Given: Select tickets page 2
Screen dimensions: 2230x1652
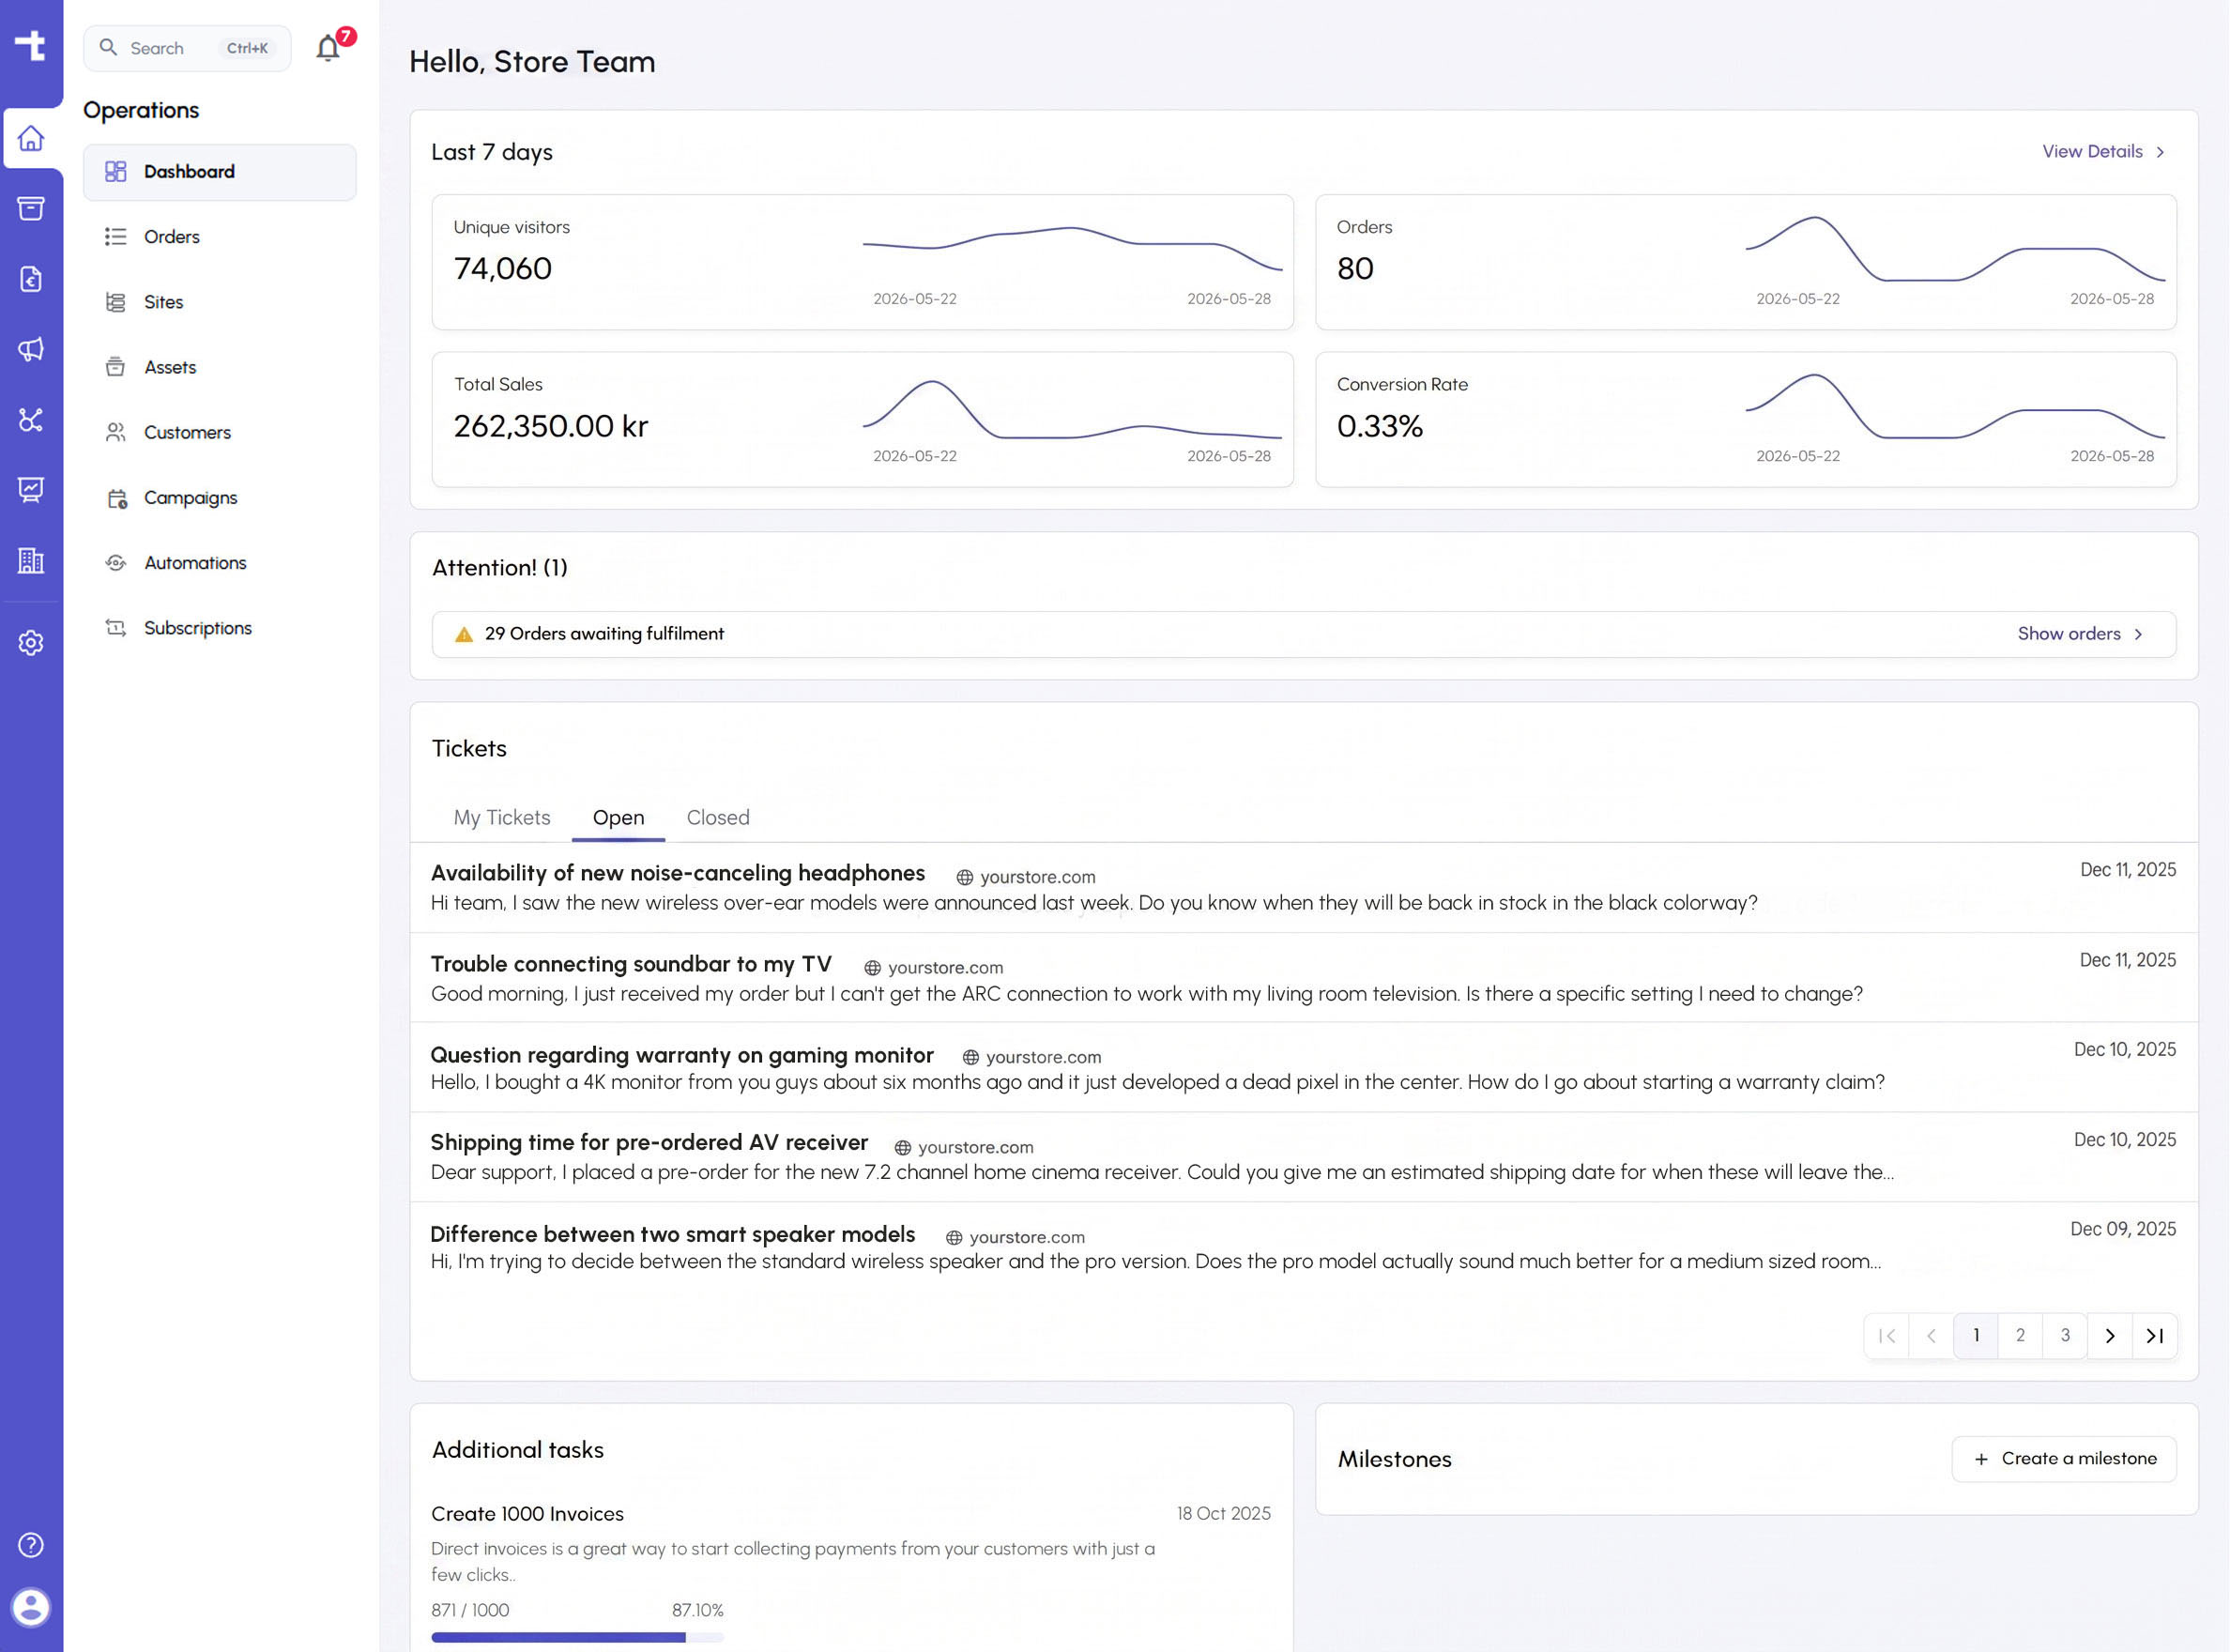Looking at the screenshot, I should (2021, 1336).
